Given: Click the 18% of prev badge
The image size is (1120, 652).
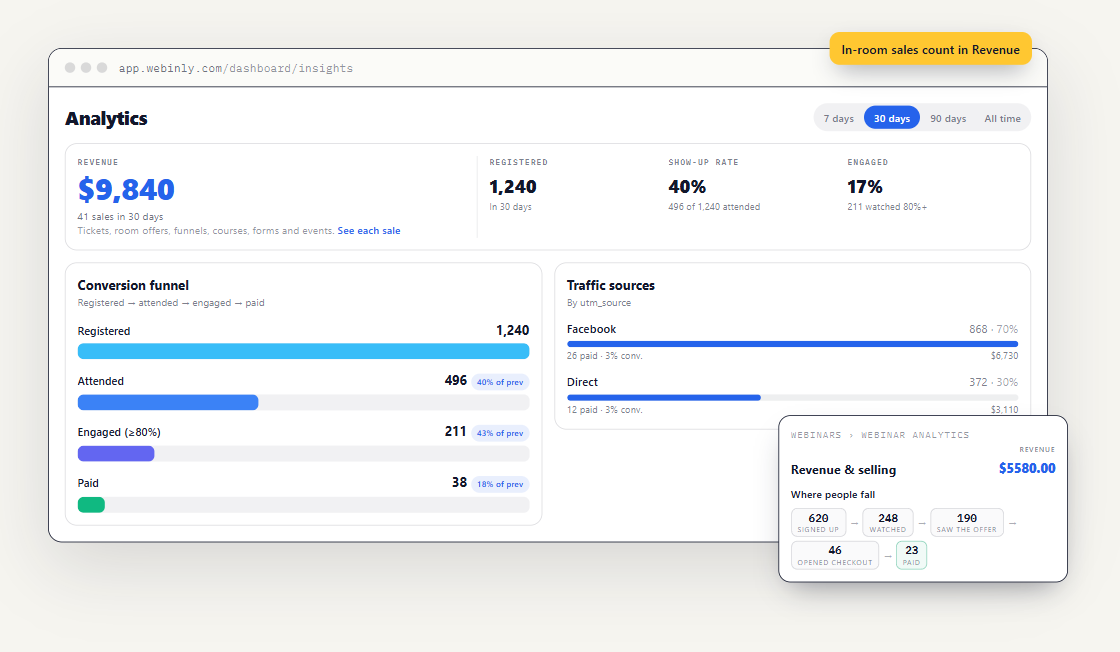Looking at the screenshot, I should [500, 484].
